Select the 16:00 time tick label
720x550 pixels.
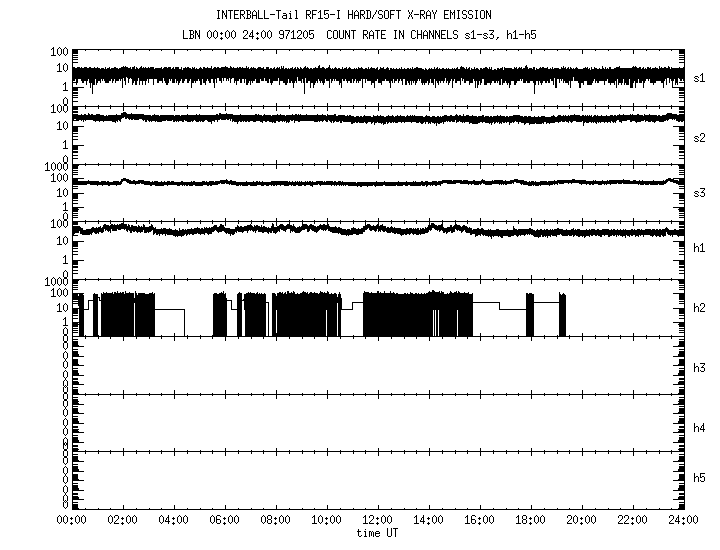(x=480, y=520)
